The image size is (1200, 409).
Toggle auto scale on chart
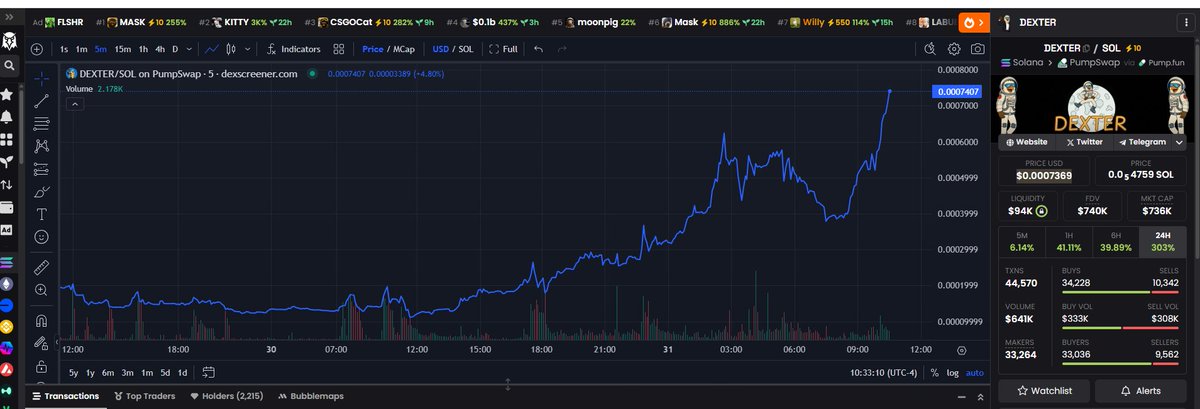(x=974, y=373)
